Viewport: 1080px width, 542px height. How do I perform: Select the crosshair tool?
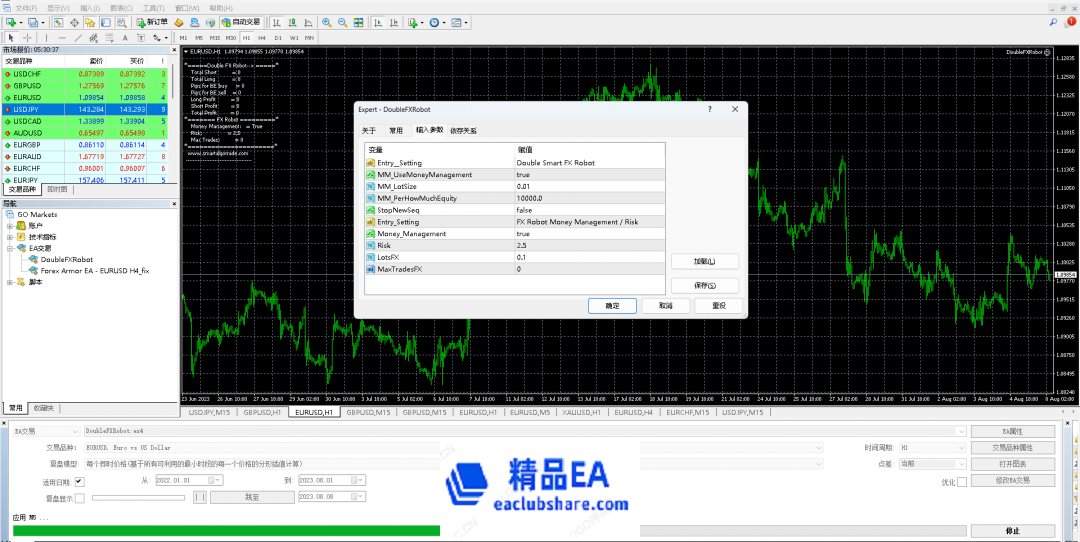click(x=28, y=37)
